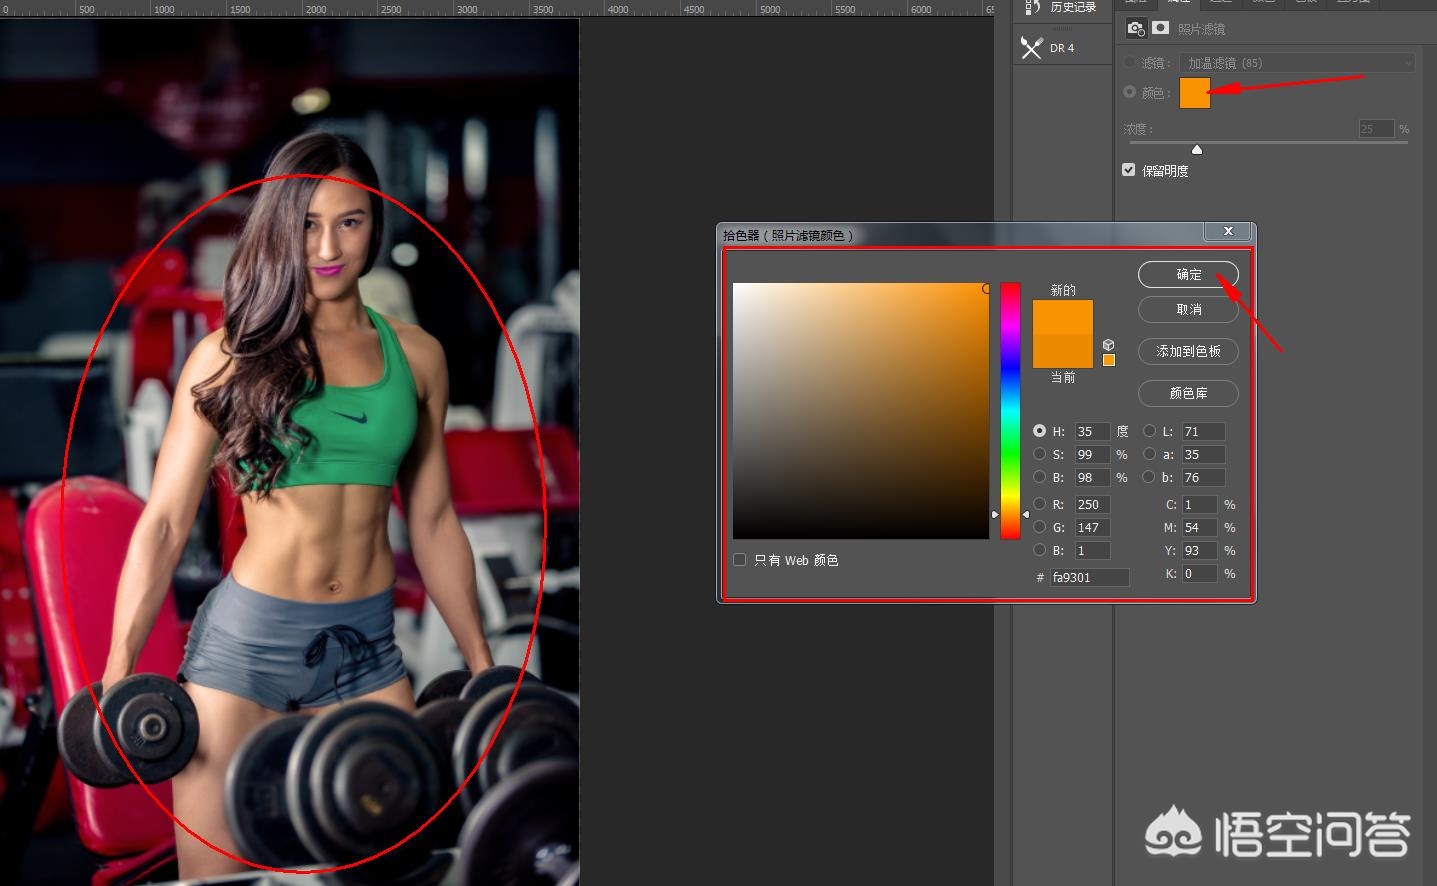Click the 当前 current color swatch
Screen dimensions: 1437x886
point(1063,351)
